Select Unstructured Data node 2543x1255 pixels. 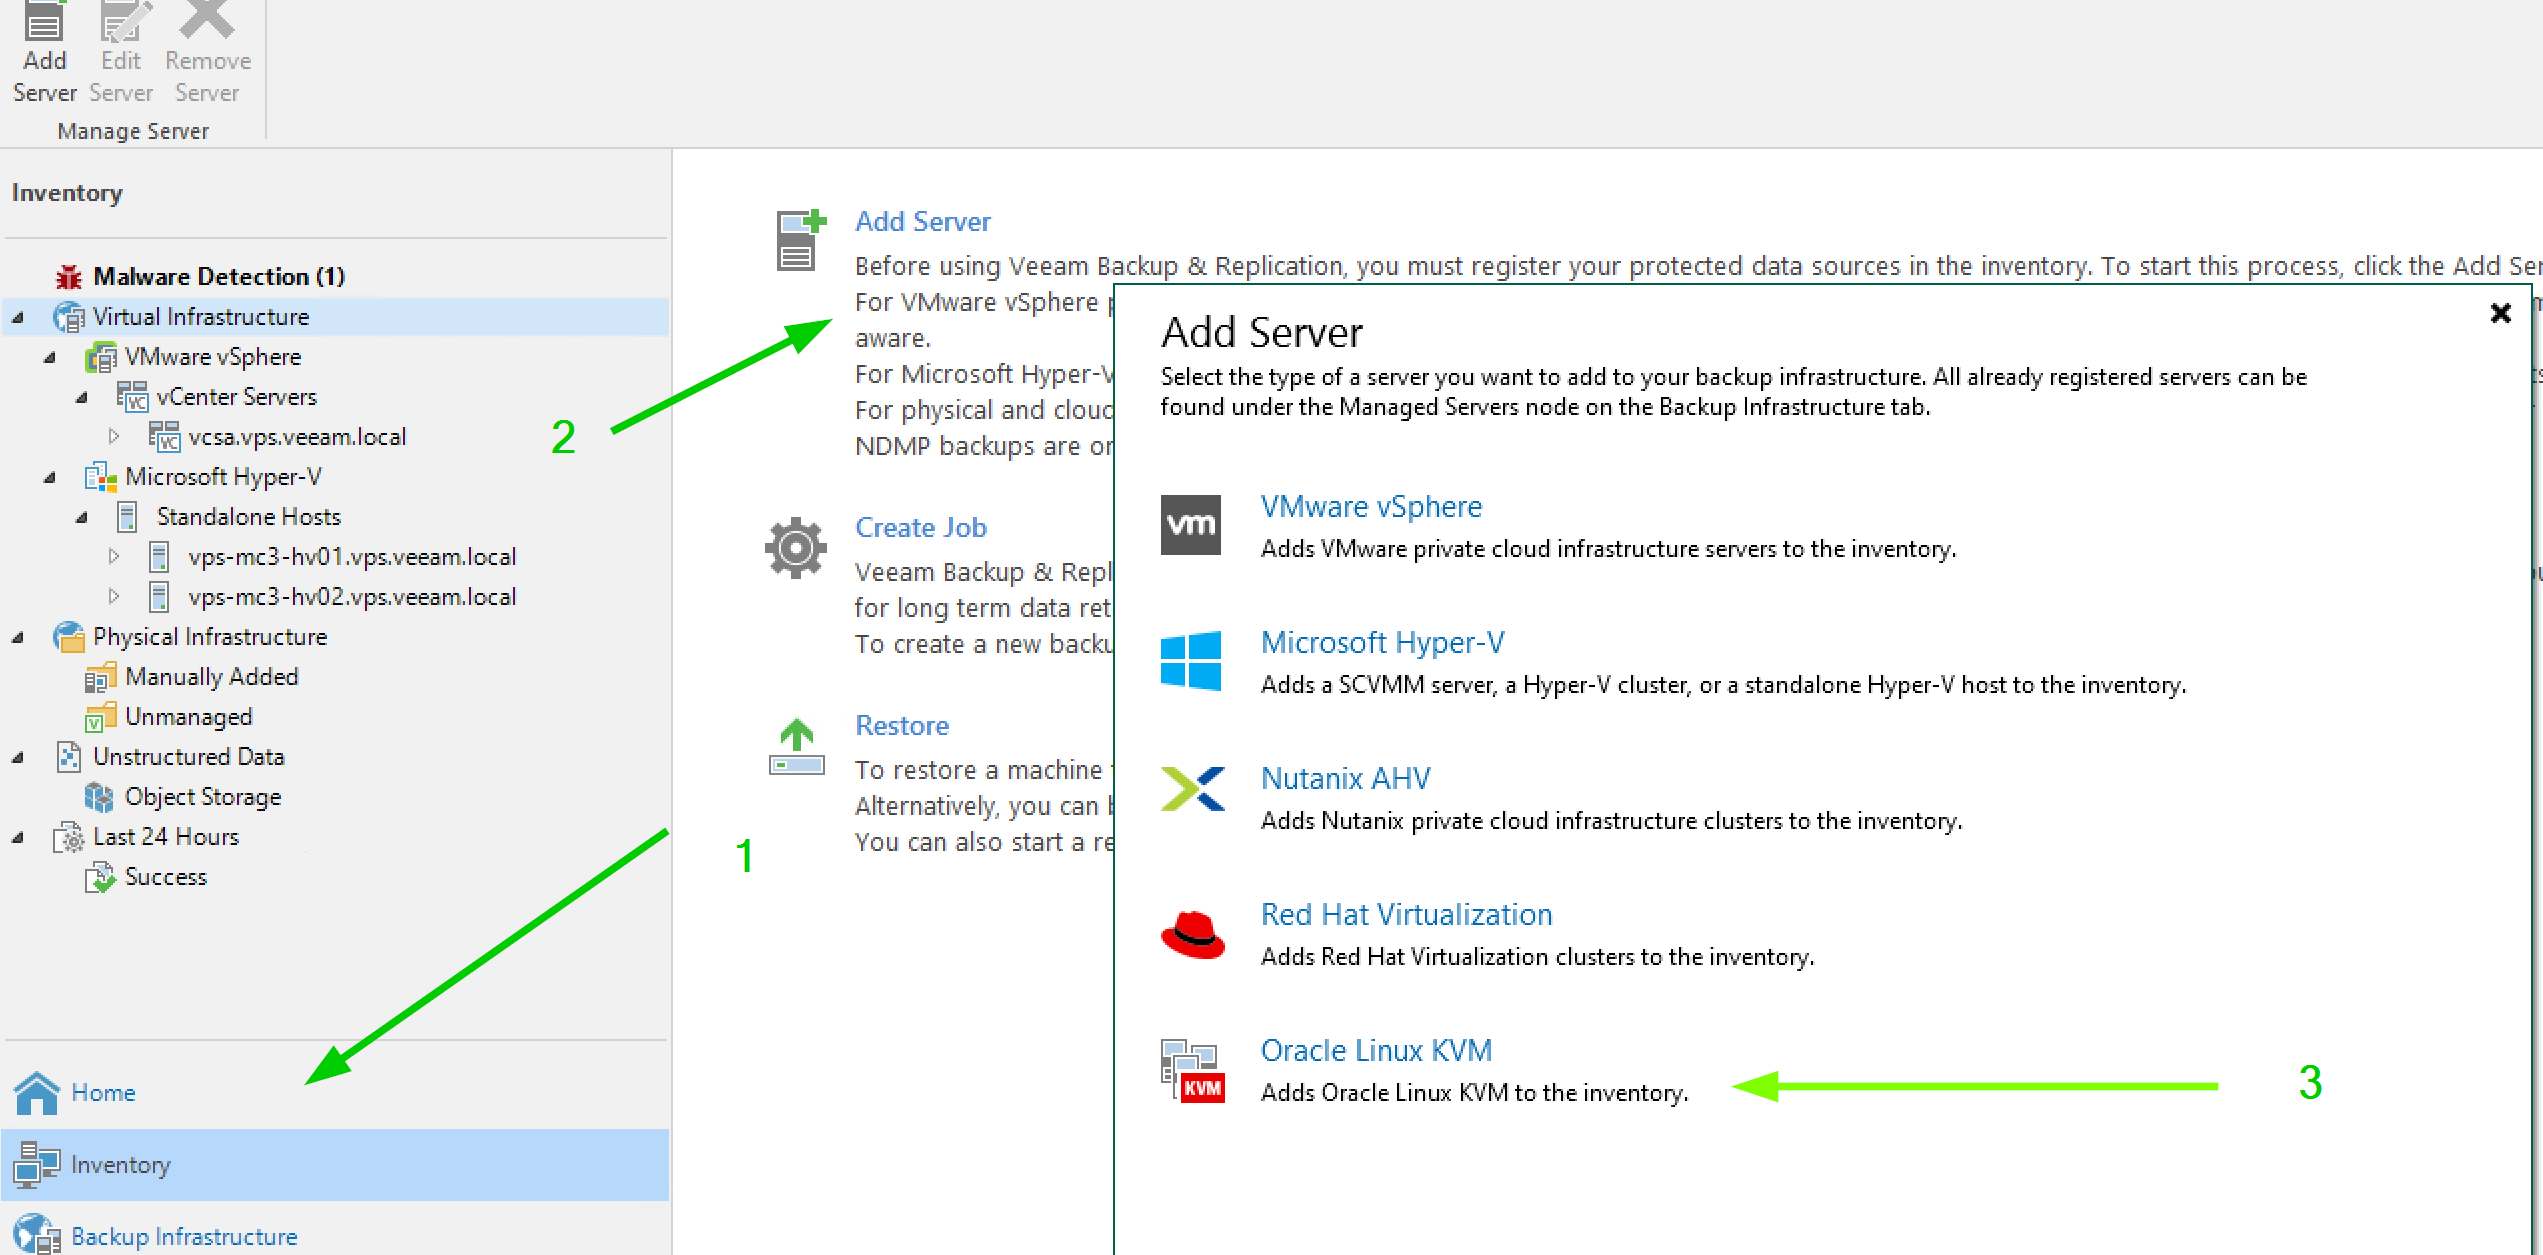pos(189,757)
